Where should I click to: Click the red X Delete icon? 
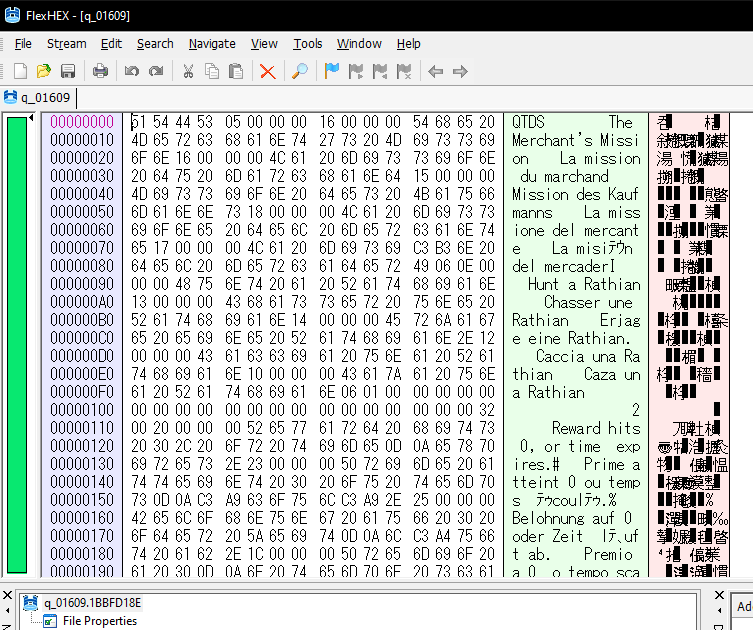[x=267, y=72]
